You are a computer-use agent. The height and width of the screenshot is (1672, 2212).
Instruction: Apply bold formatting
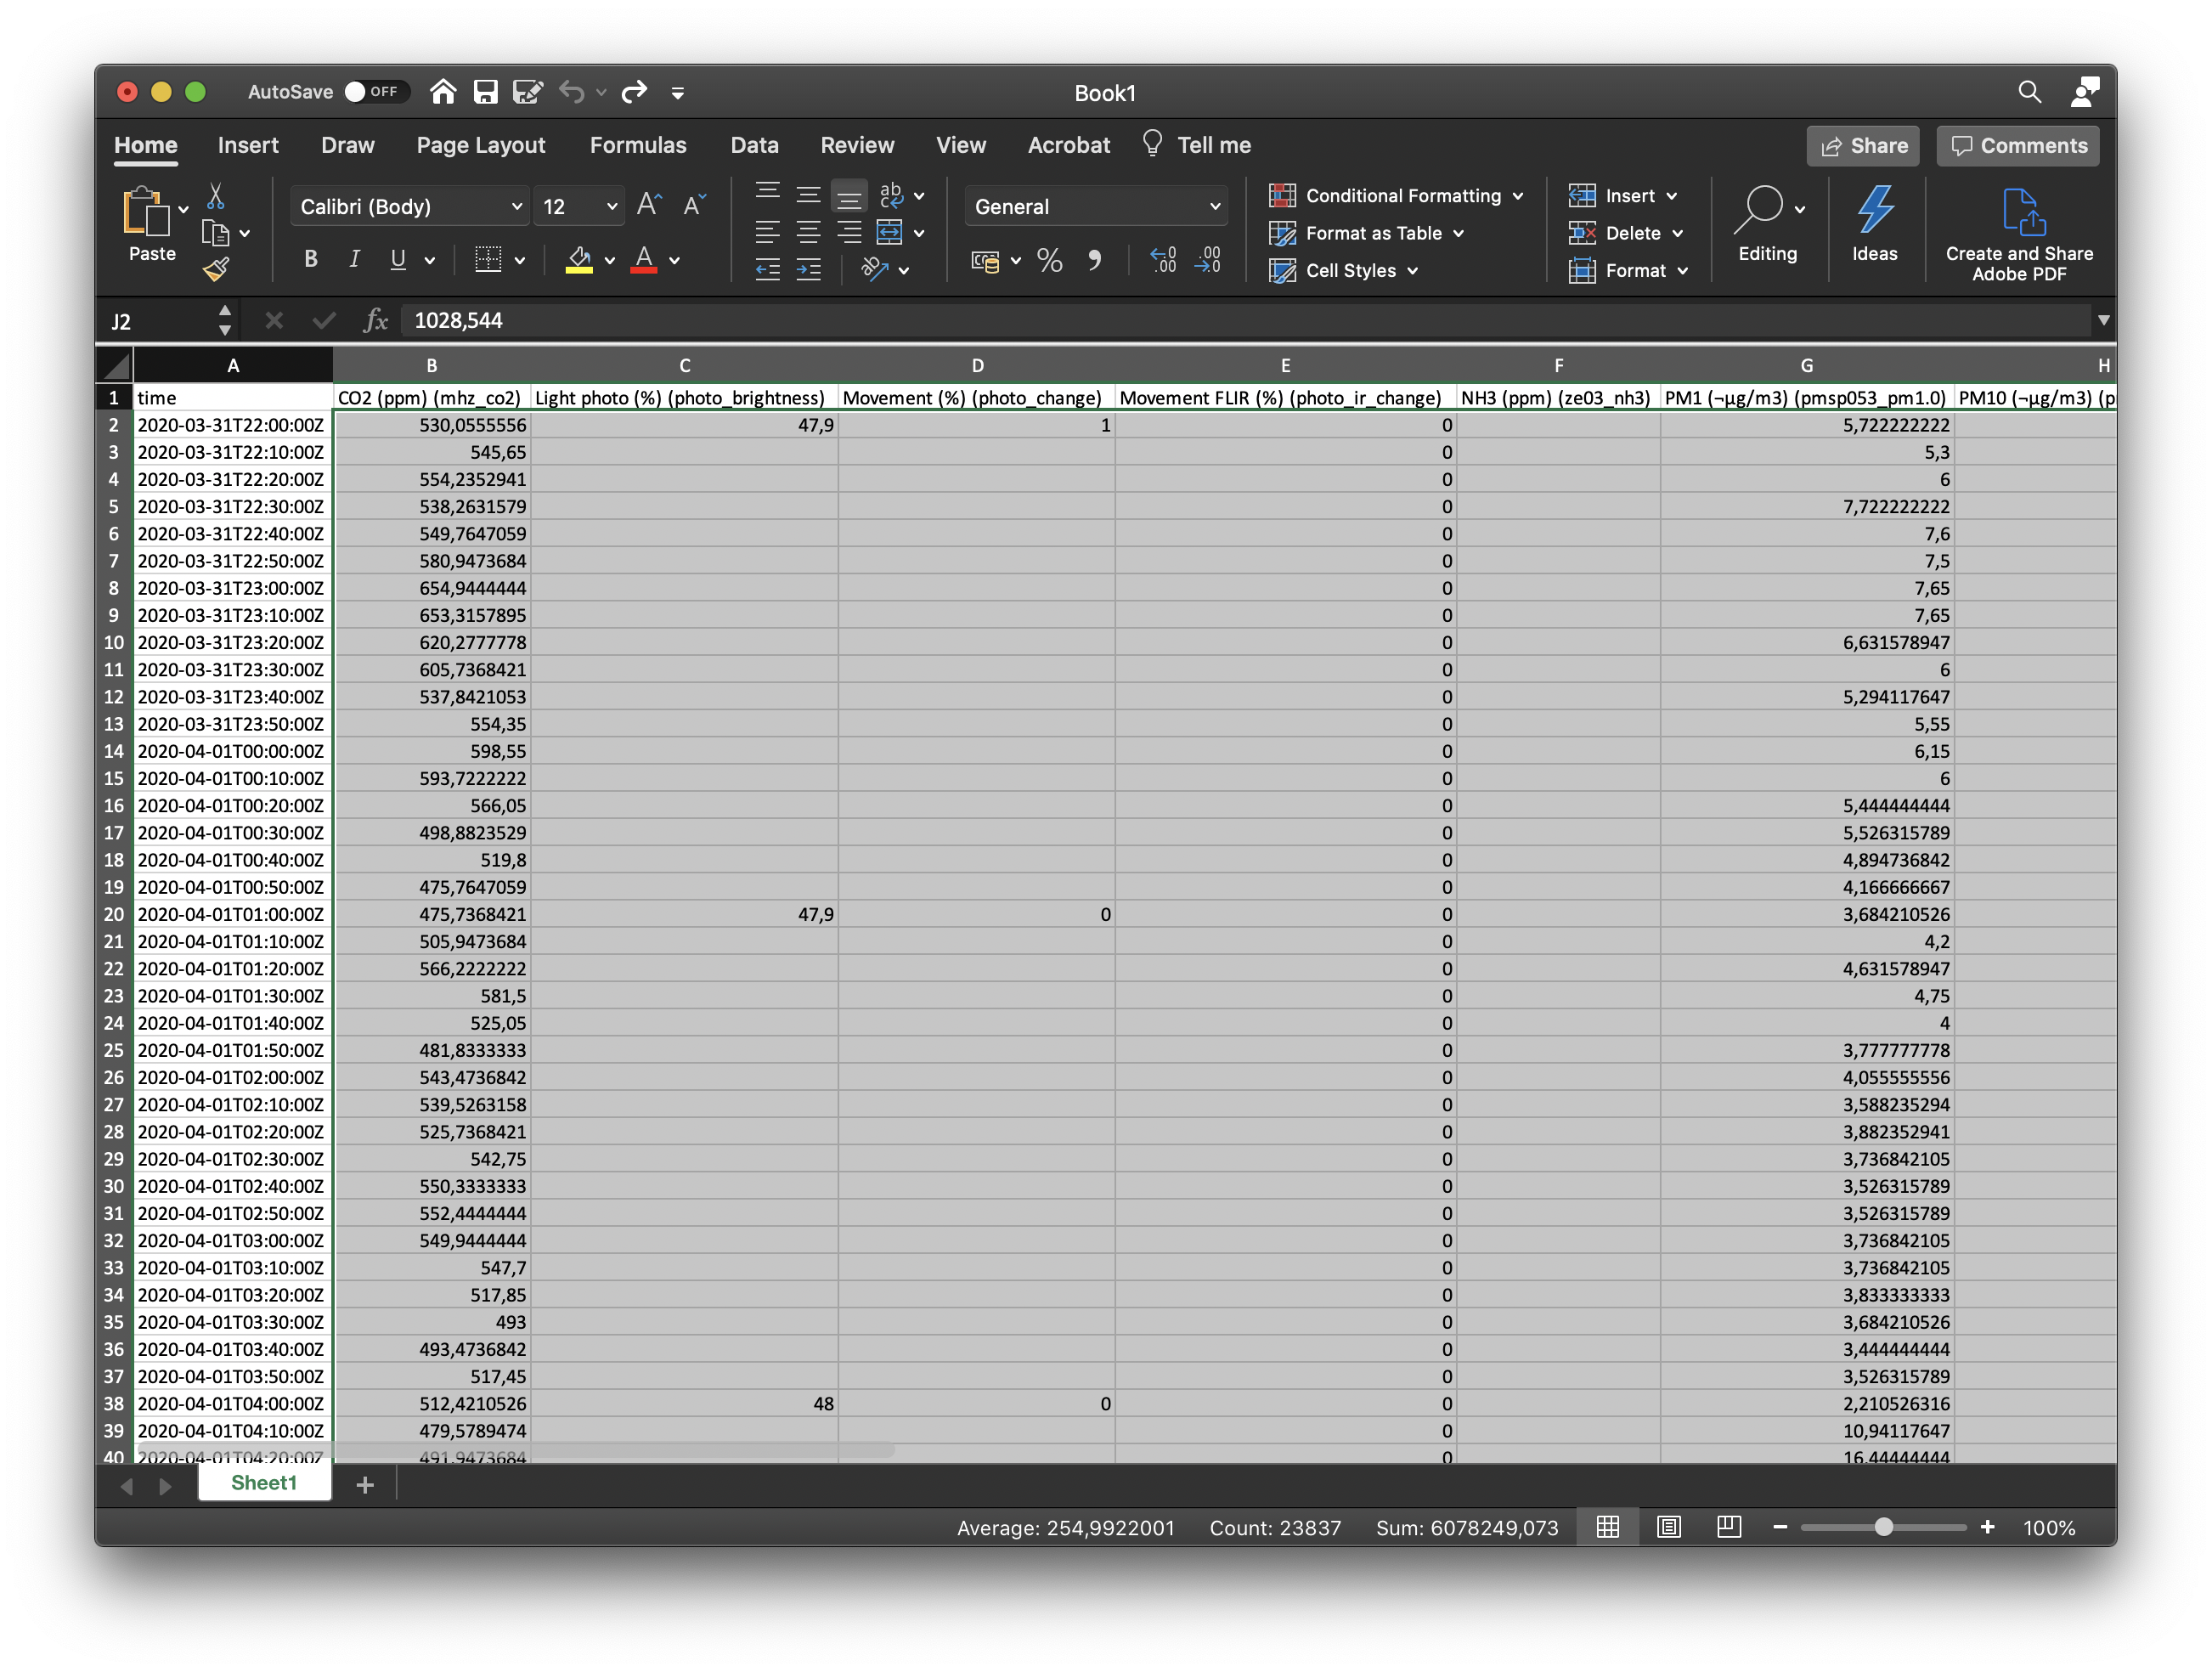coord(310,259)
